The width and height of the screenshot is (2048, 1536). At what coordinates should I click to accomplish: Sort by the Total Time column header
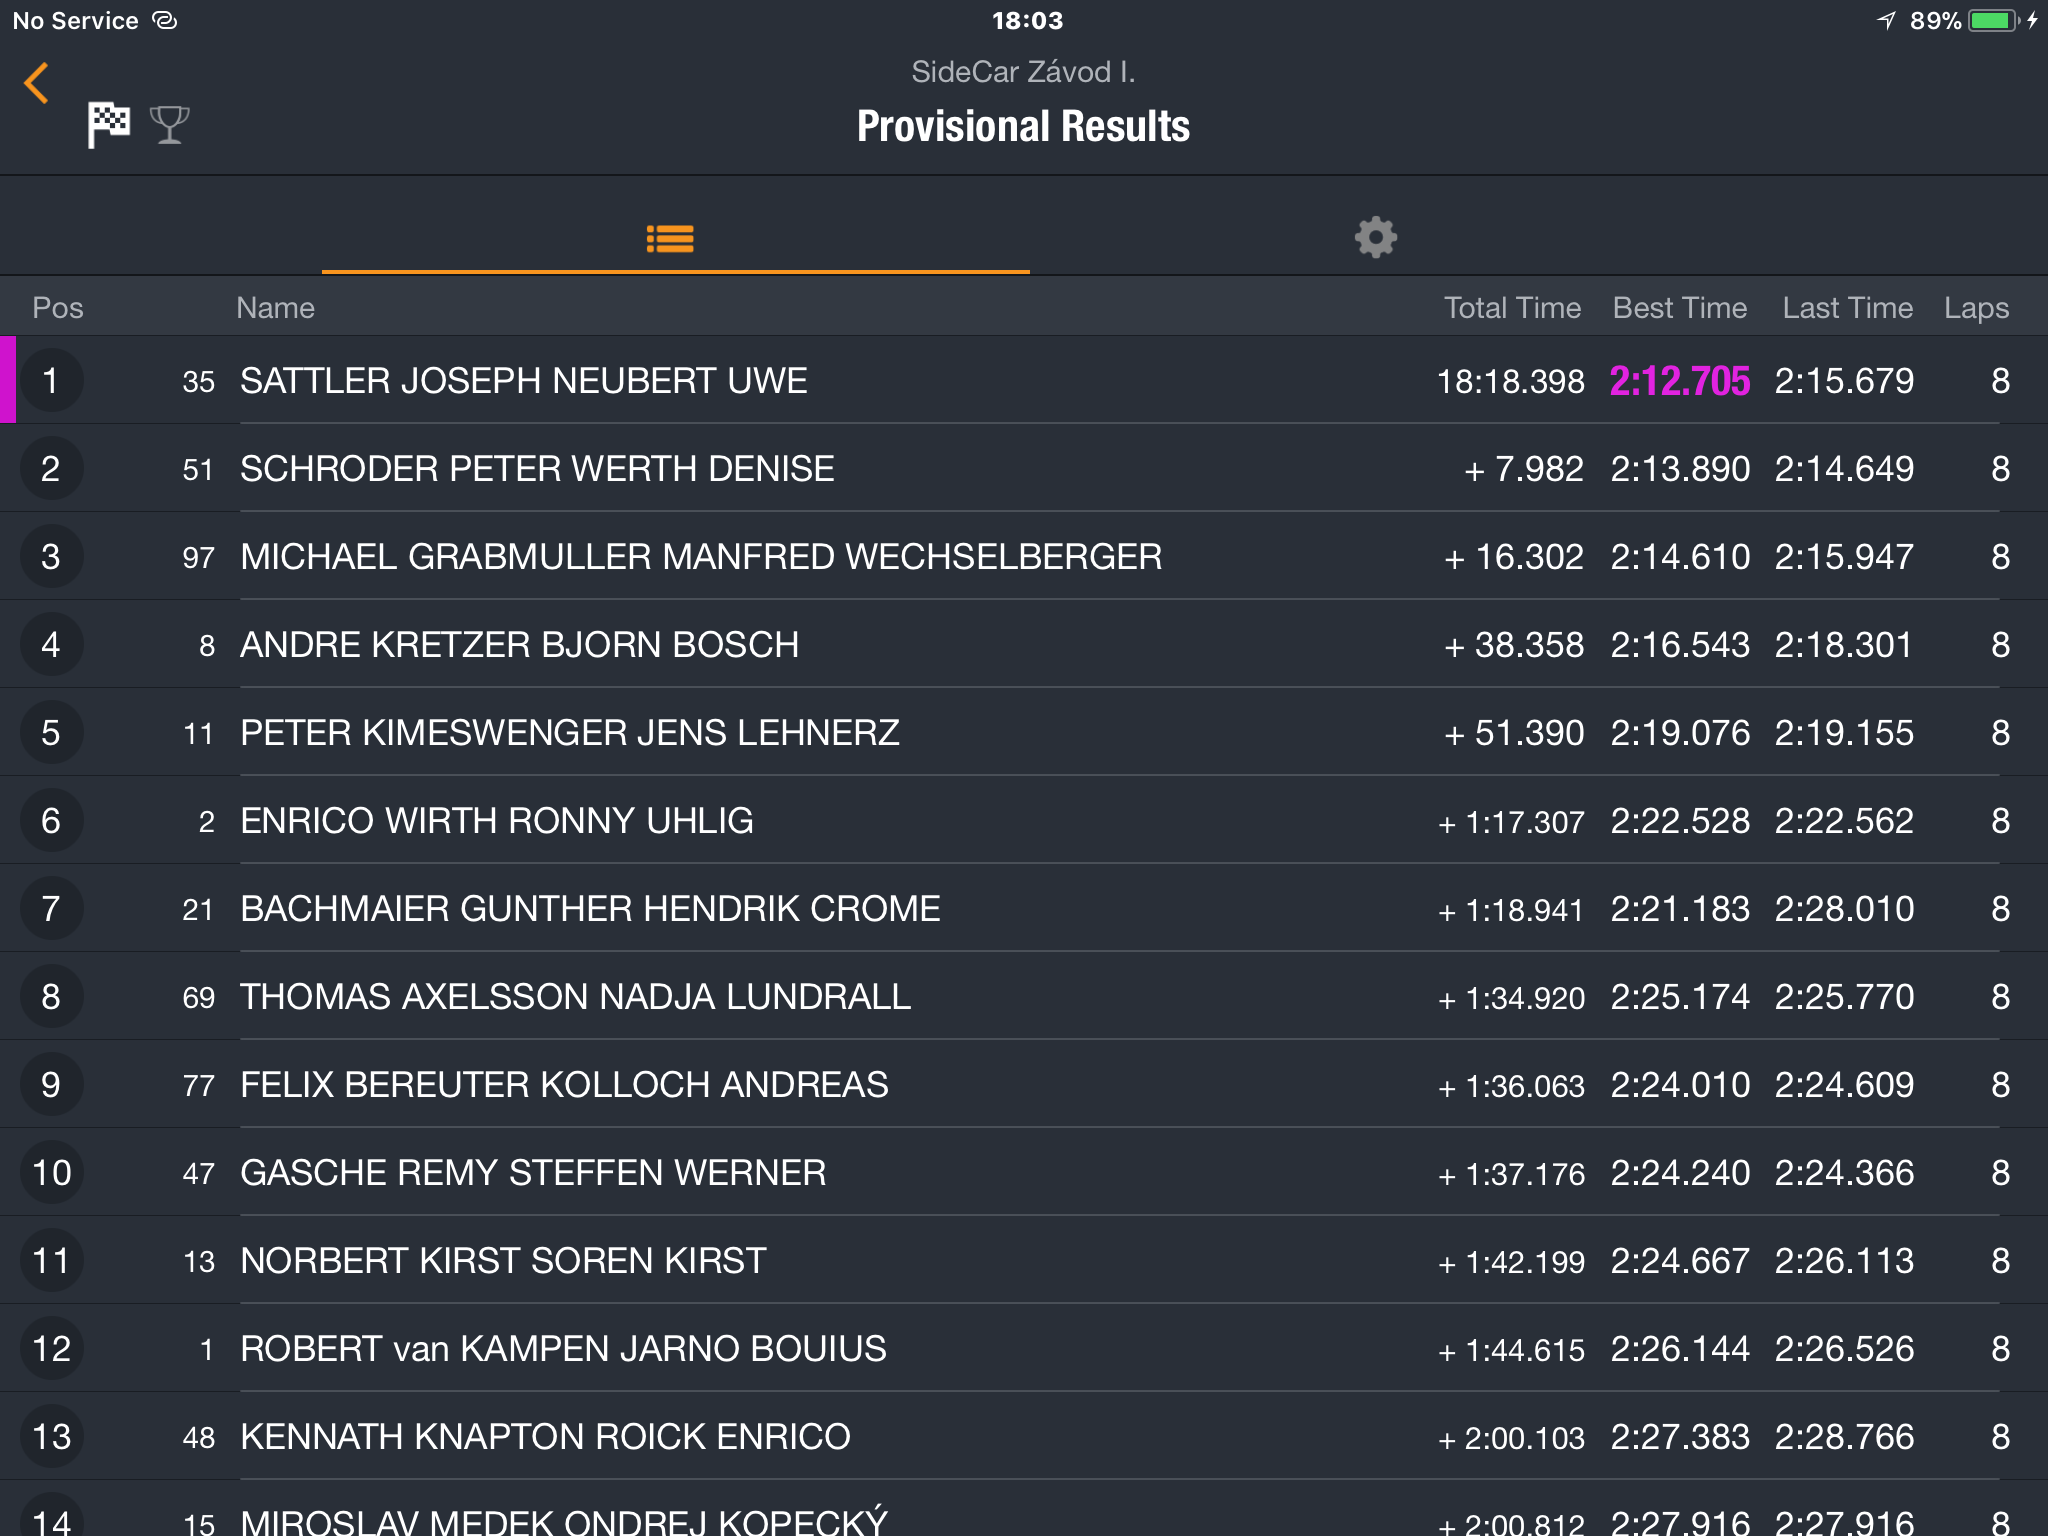click(1512, 308)
